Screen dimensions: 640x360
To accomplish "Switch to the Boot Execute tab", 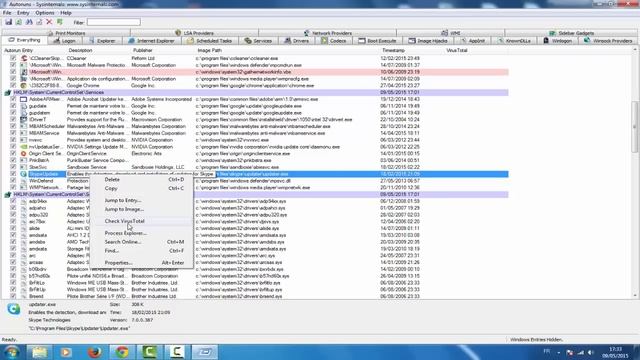I will 378,41.
